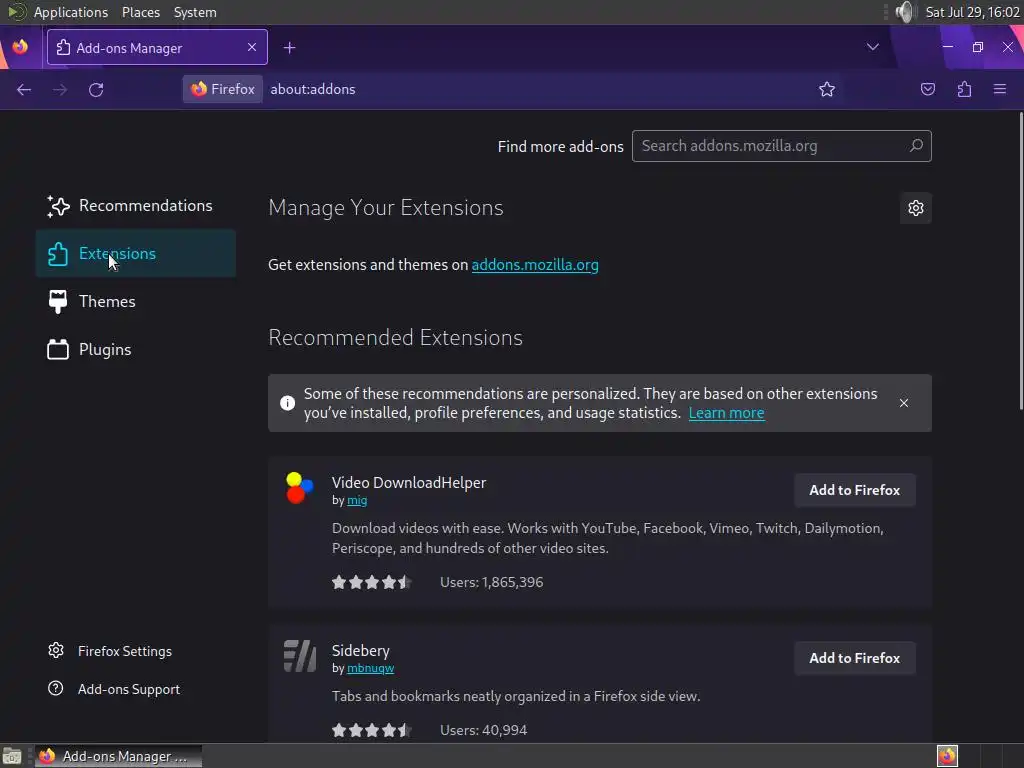
Task: Open the Firefox hamburger application menu
Action: click(1000, 89)
